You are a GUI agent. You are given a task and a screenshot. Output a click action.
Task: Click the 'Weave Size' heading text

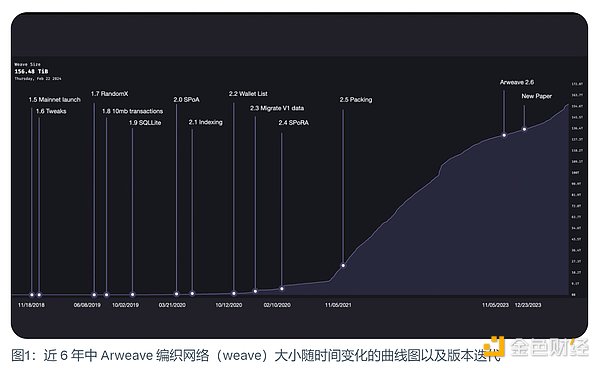pyautogui.click(x=28, y=64)
